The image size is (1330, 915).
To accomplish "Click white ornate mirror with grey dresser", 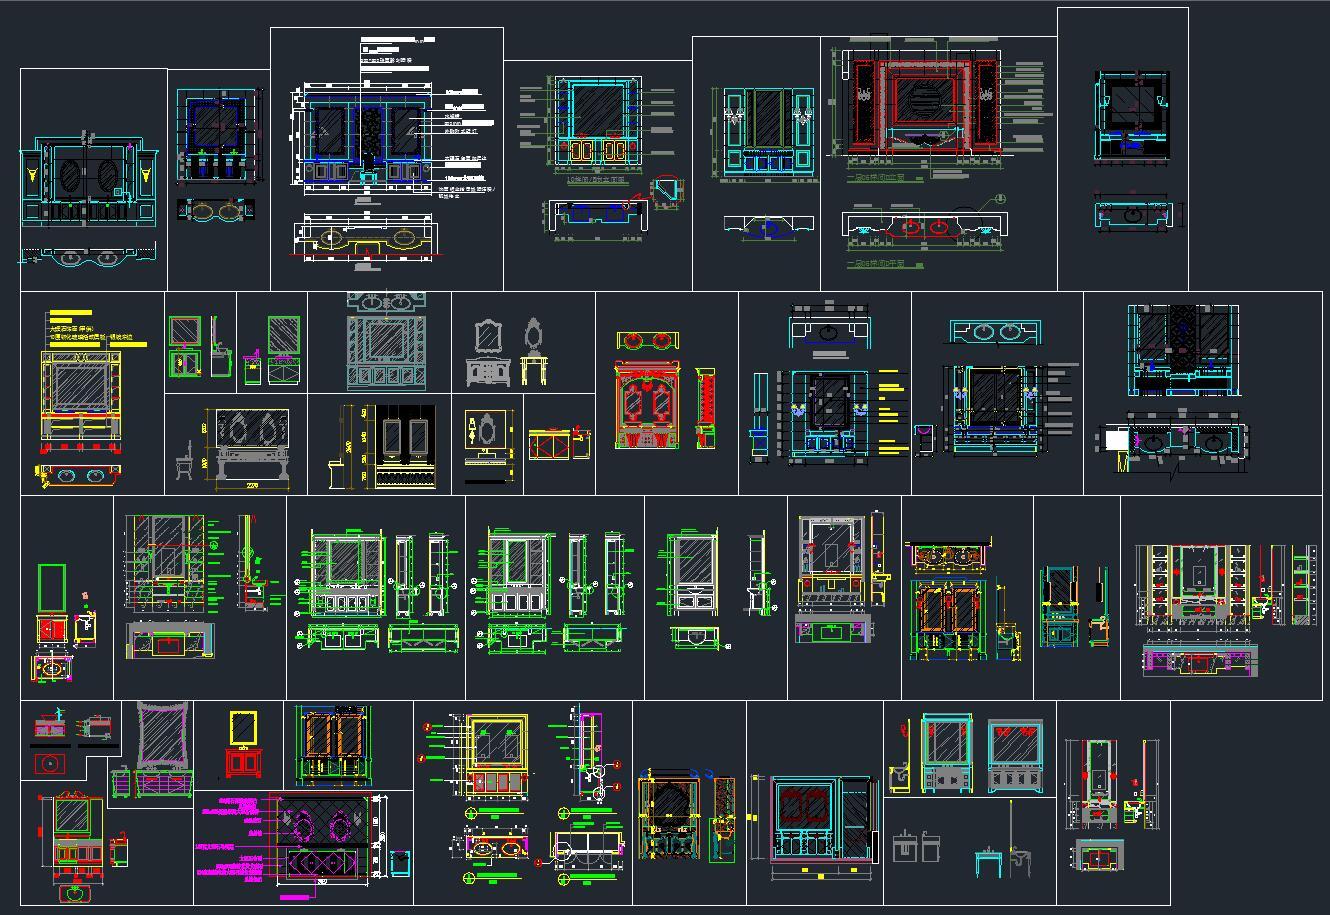I will tap(488, 352).
